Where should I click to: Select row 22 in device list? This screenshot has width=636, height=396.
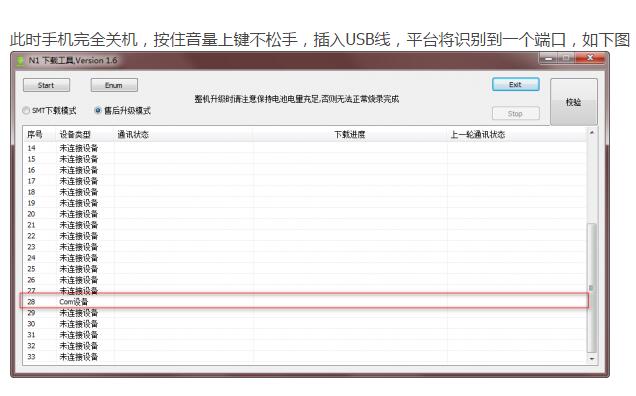(x=304, y=236)
